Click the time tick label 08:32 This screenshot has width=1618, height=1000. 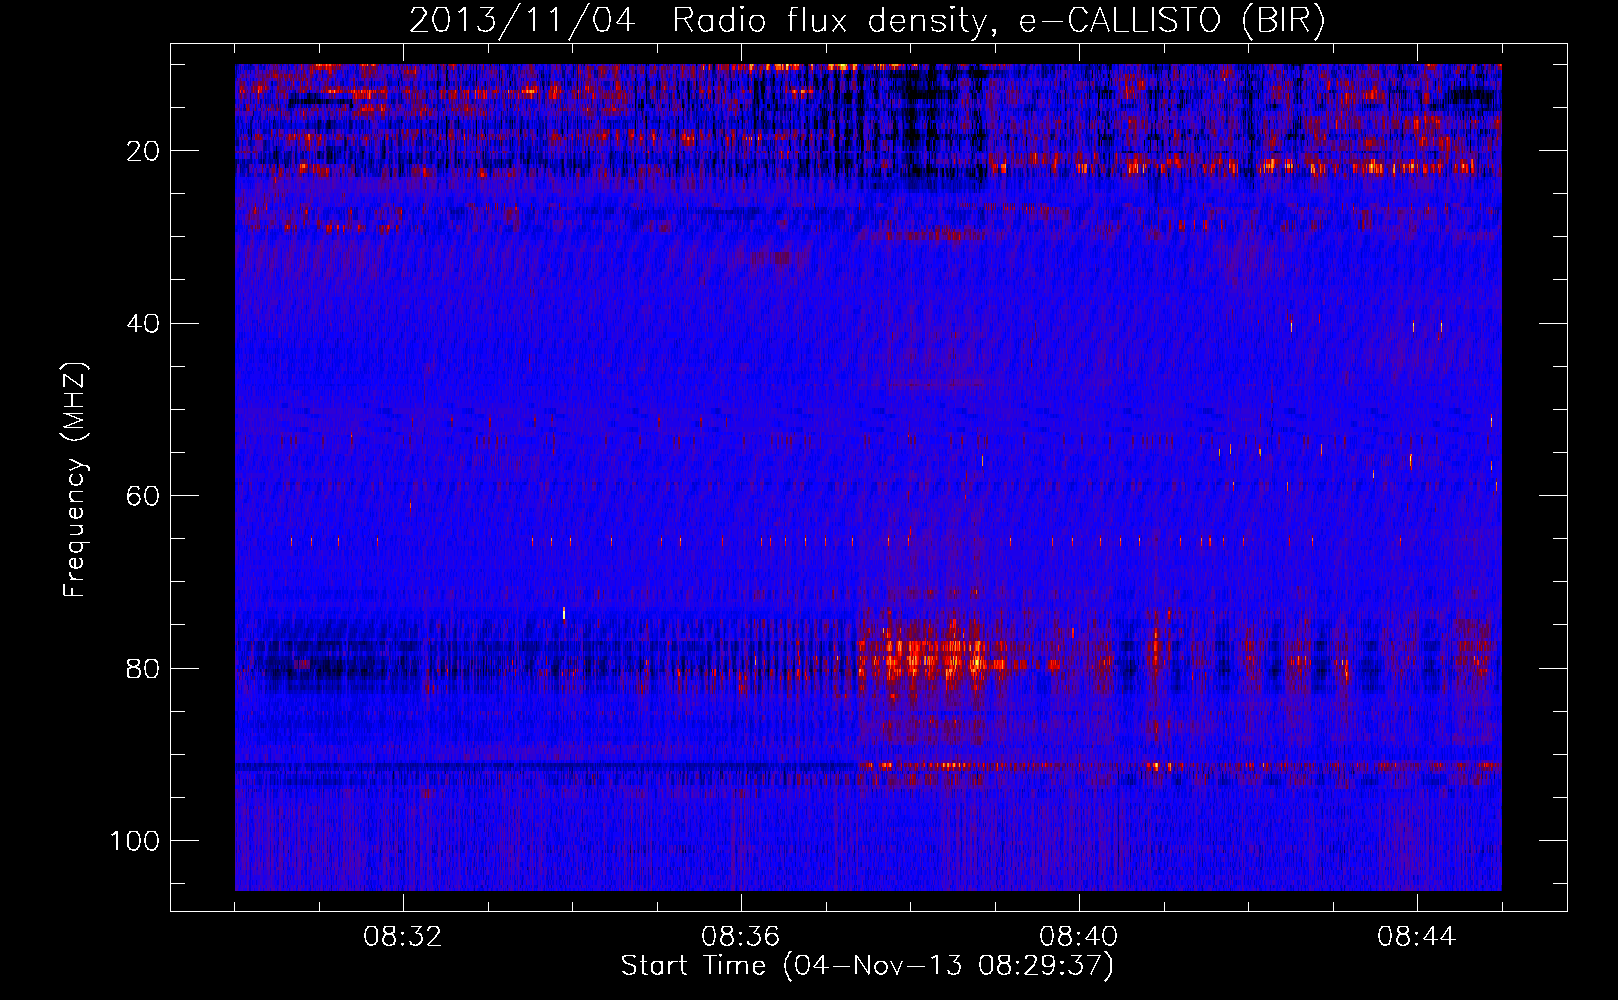coord(403,937)
